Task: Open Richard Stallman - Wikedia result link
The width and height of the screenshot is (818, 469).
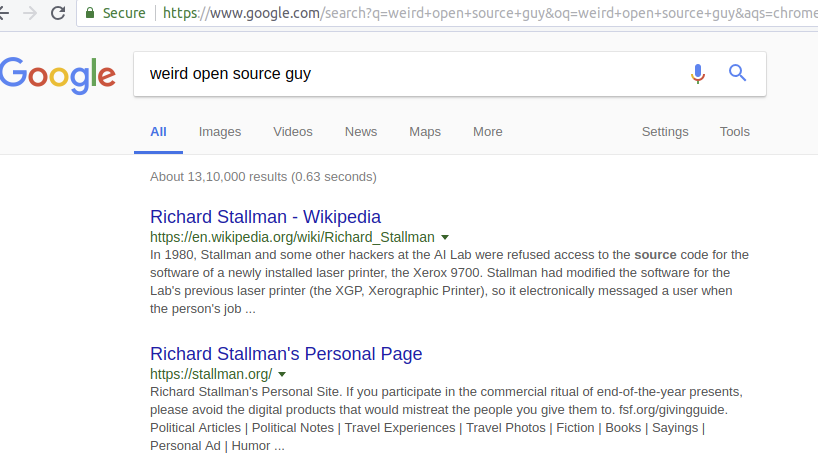Action: [x=265, y=216]
